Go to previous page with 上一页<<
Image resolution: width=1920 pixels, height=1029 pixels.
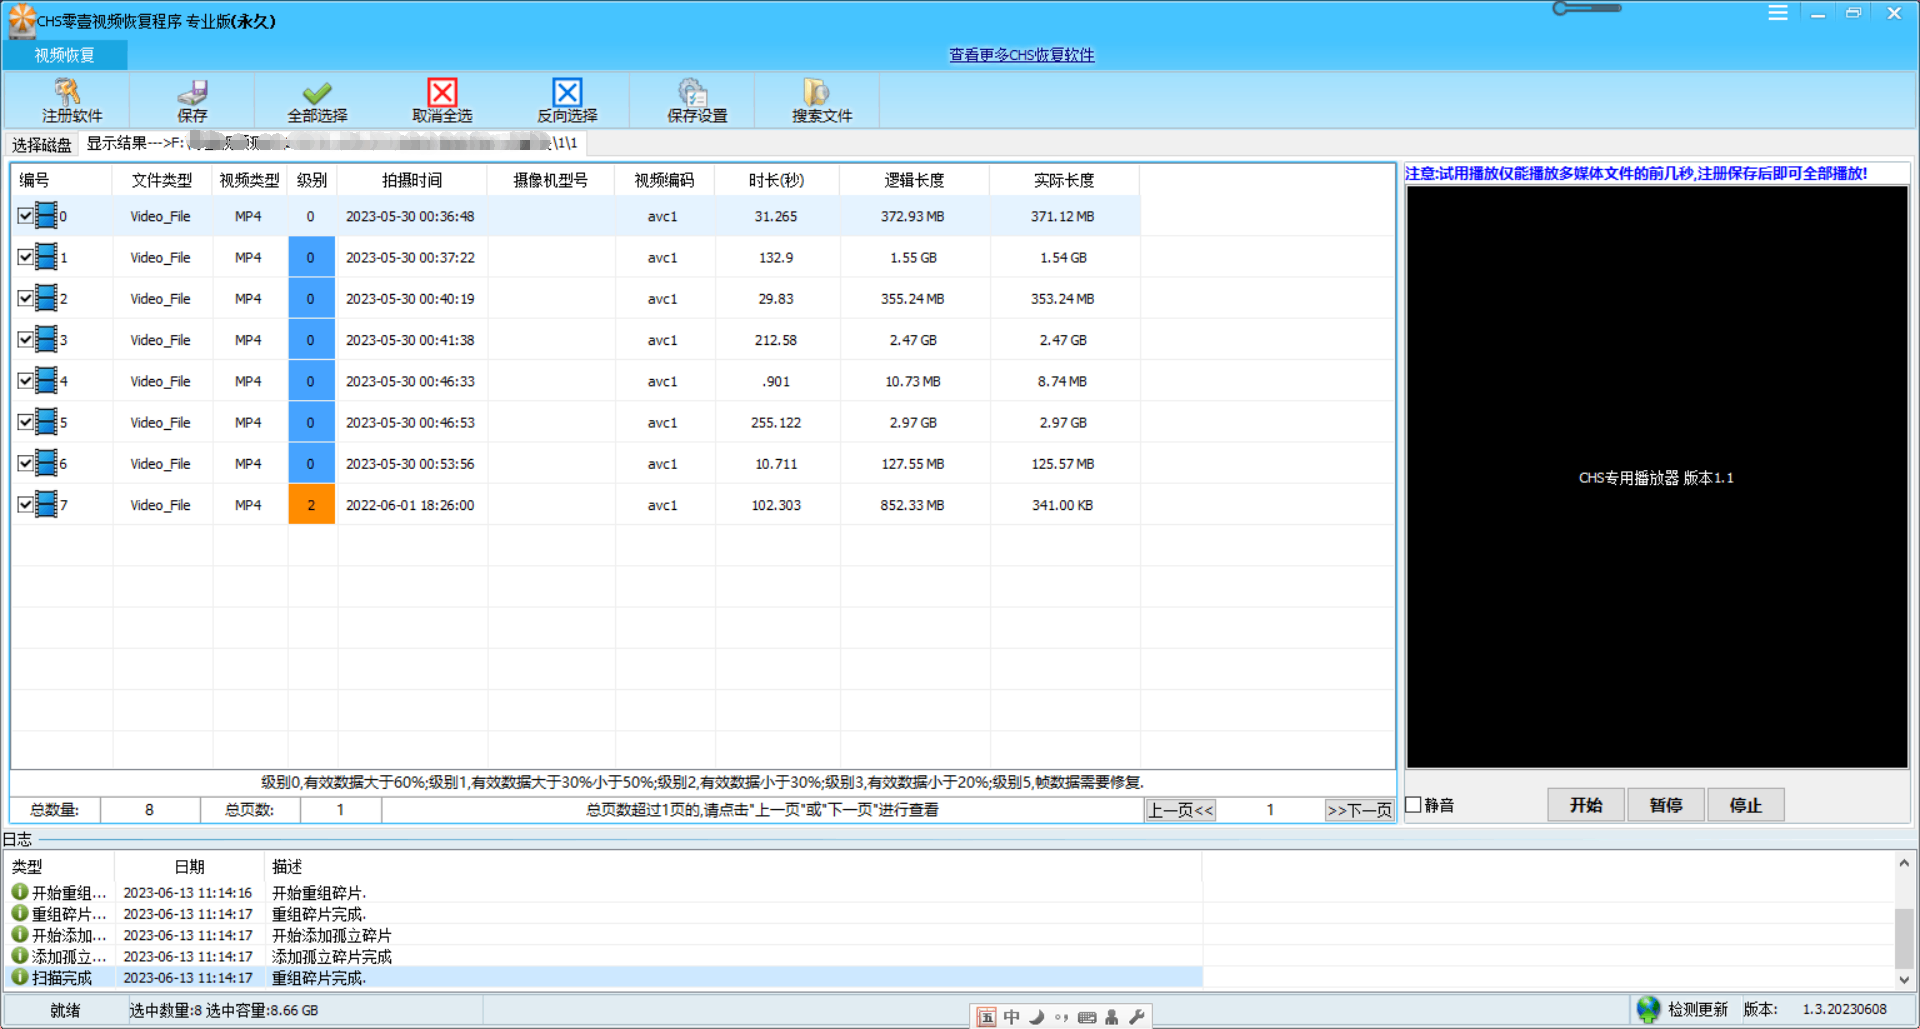(x=1180, y=810)
